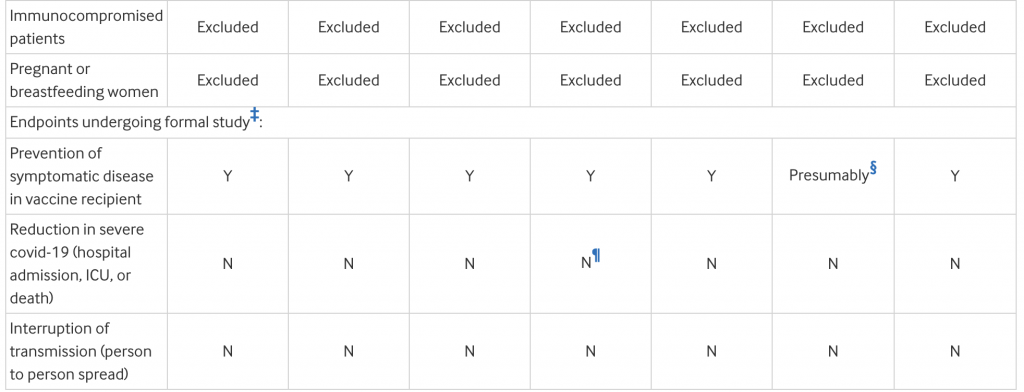
Task: Select first Excluded cell in Immunocompromised row
Action: click(228, 27)
